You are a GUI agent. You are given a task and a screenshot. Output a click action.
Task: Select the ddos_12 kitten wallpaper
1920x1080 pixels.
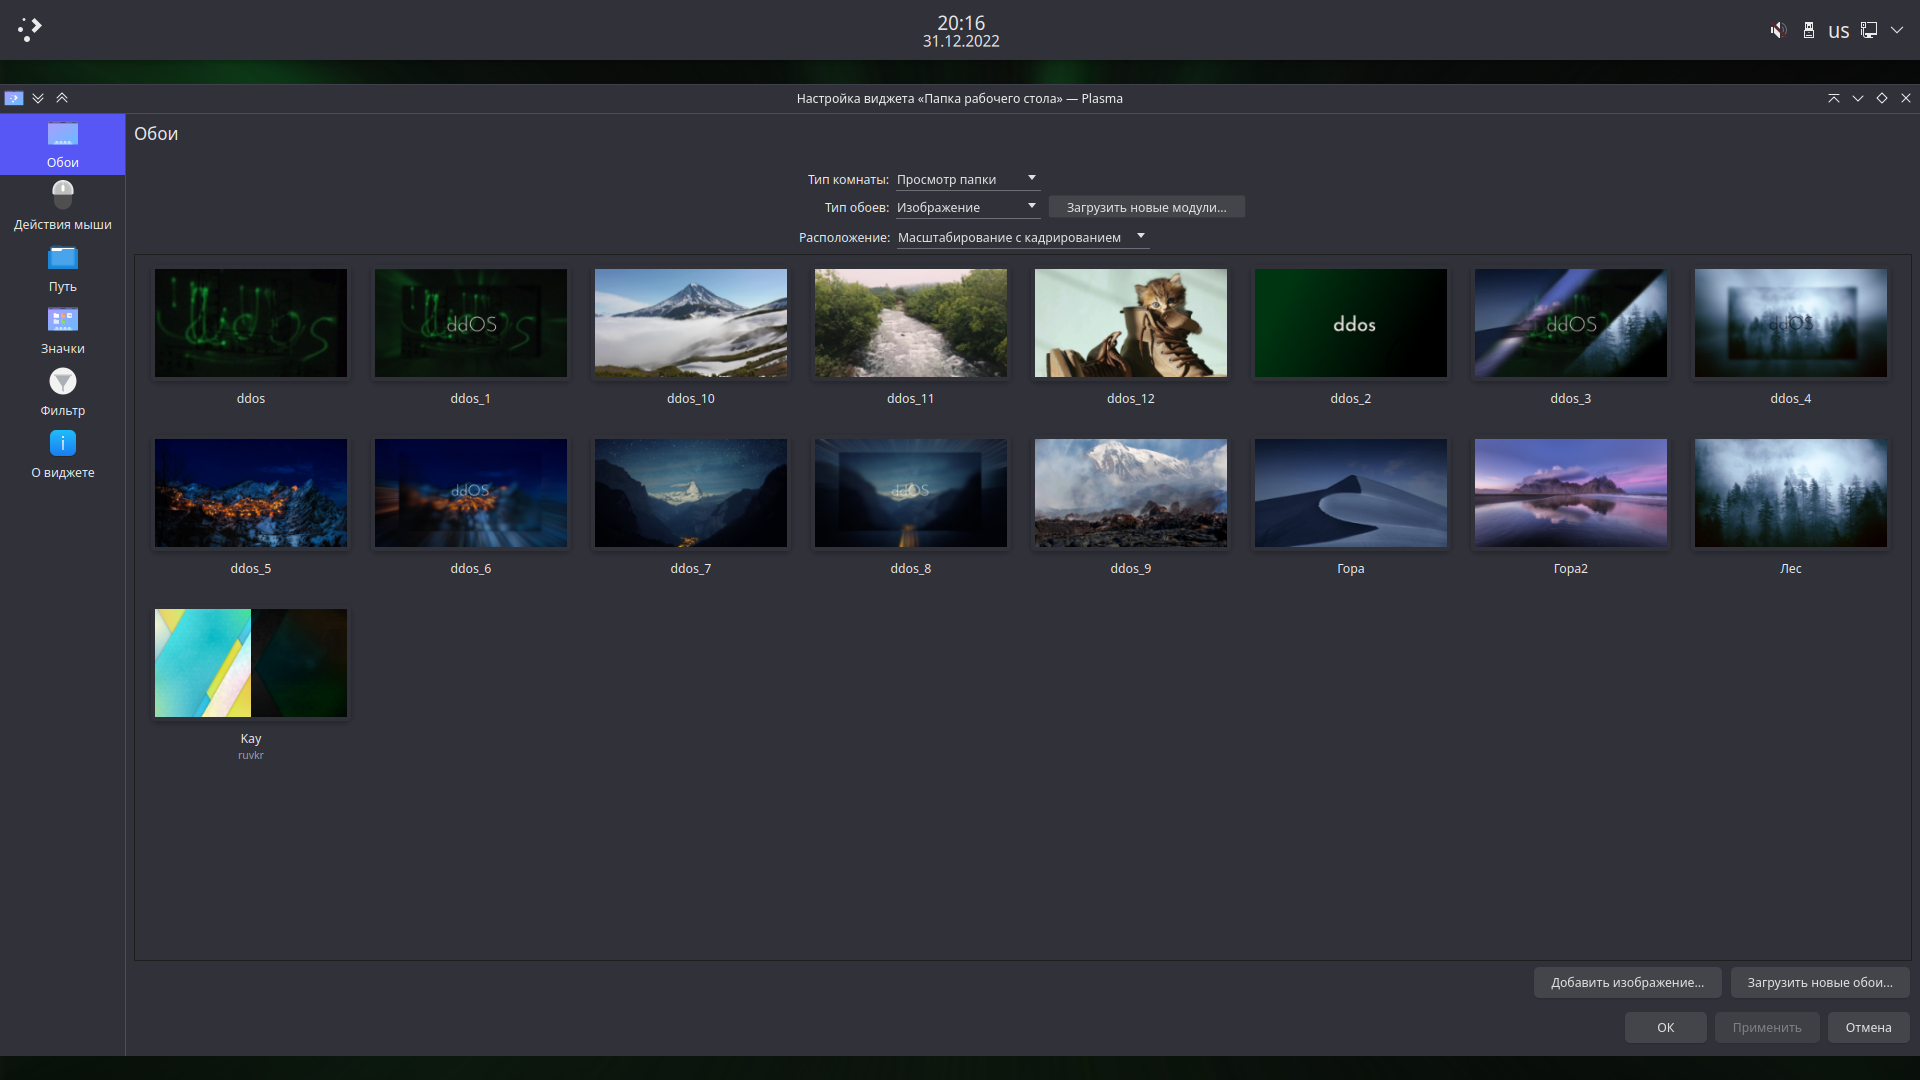1130,323
